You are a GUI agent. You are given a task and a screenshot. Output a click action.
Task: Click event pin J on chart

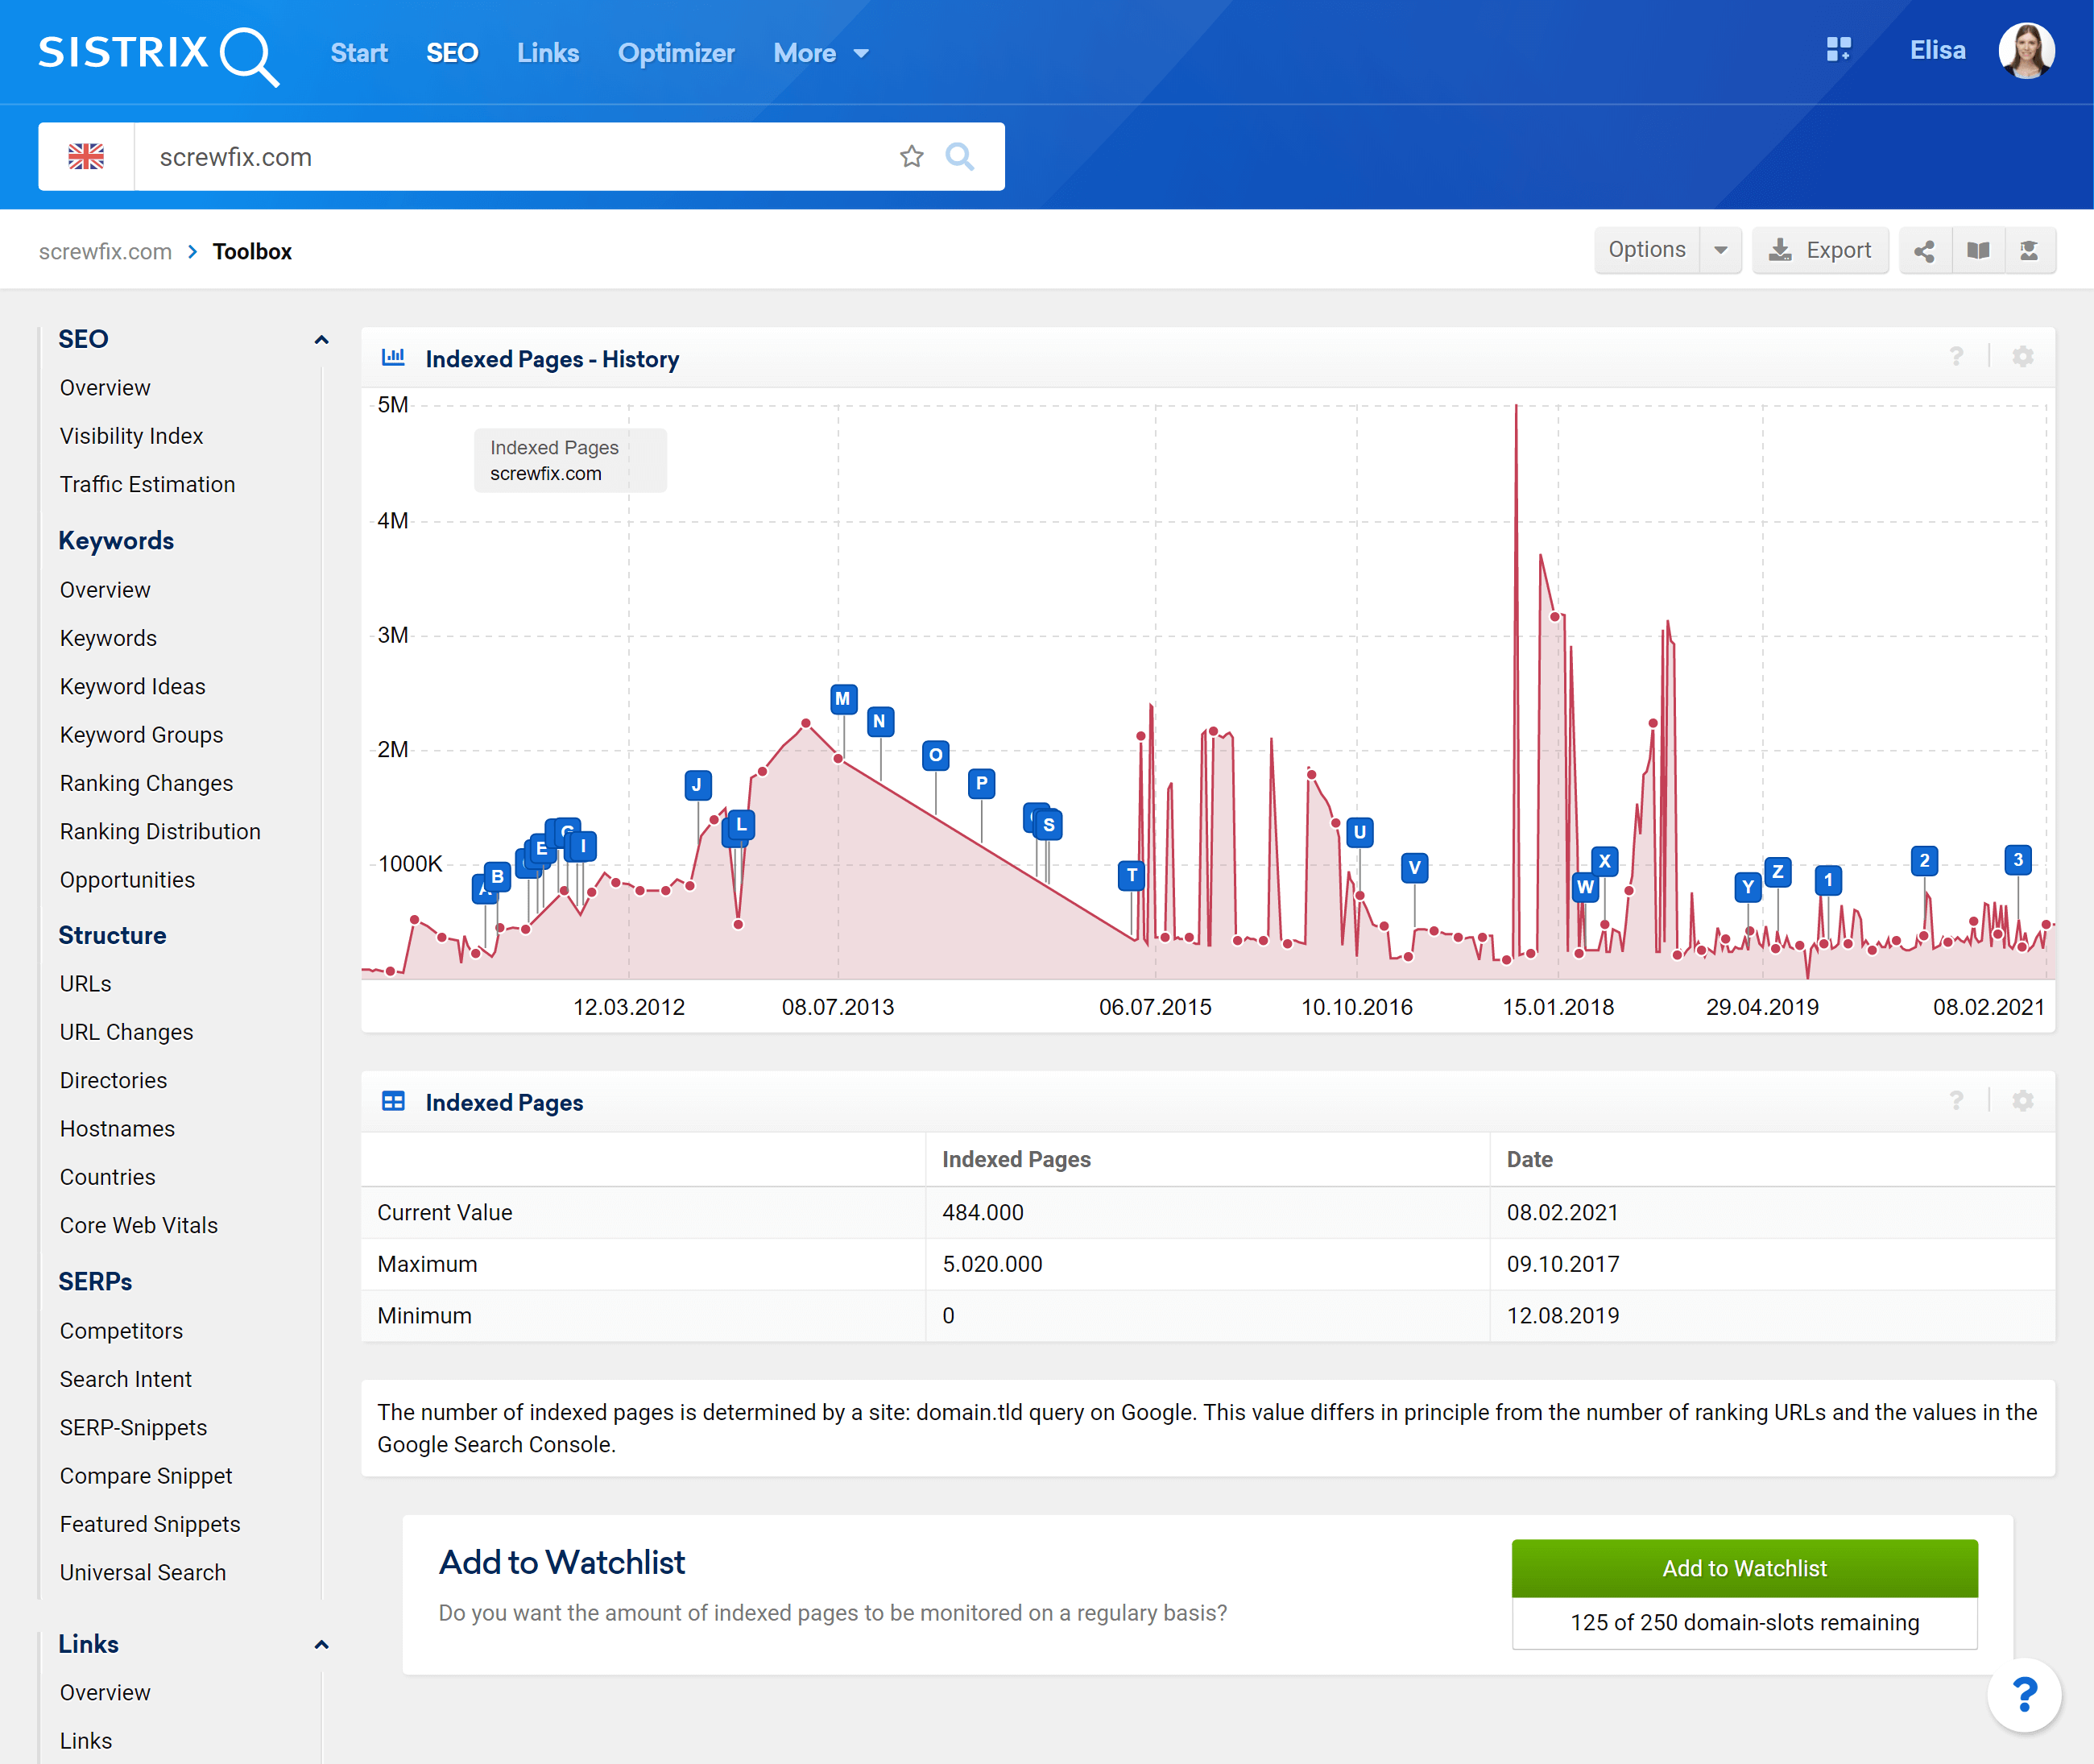(697, 785)
